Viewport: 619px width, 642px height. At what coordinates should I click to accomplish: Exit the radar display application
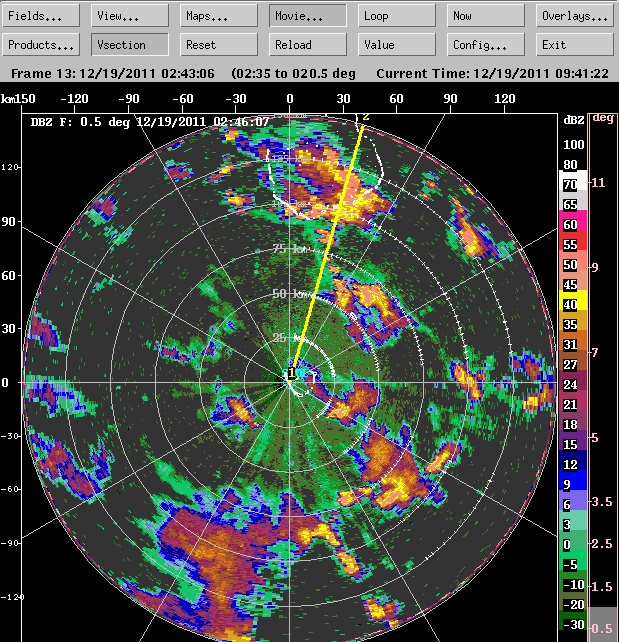(x=577, y=44)
